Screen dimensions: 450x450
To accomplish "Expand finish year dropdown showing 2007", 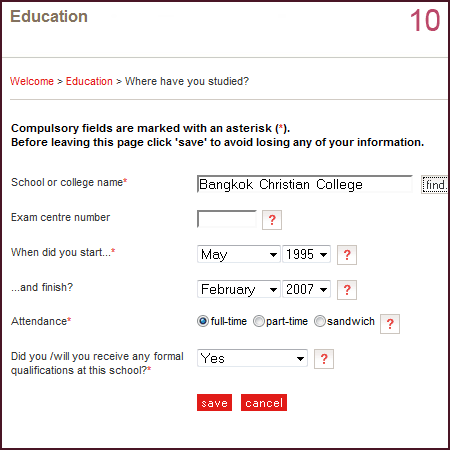I will coord(306,289).
